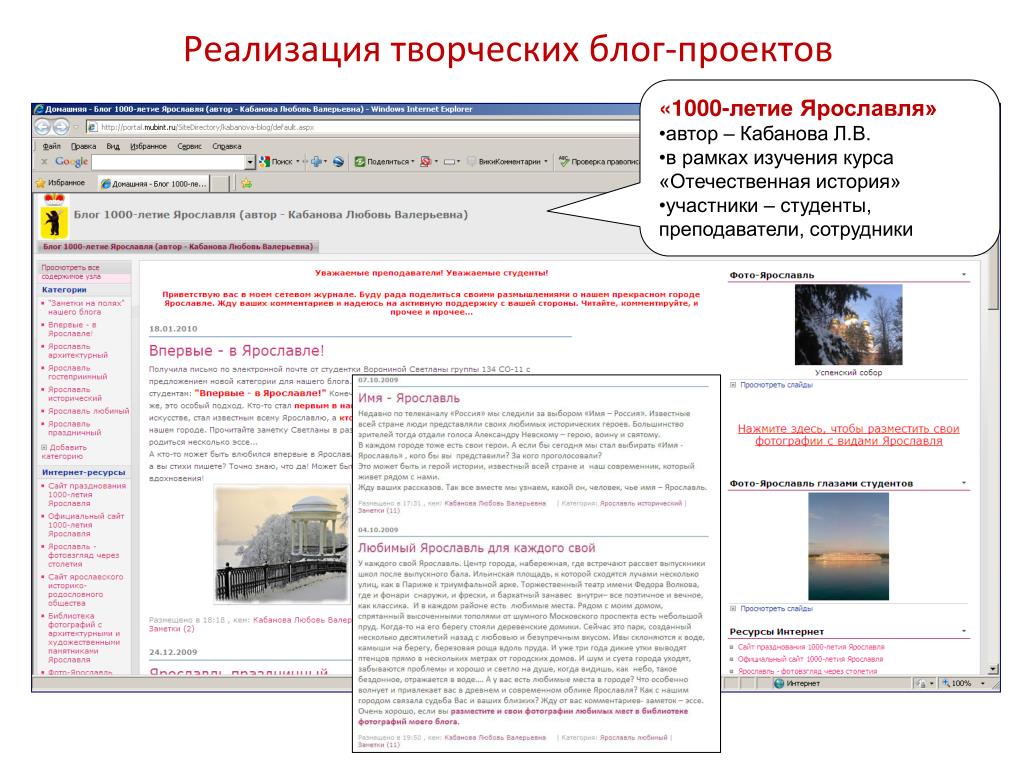1024x768 pixels.
Task: Click the link to post Yaroslavl photos
Action: 848,434
